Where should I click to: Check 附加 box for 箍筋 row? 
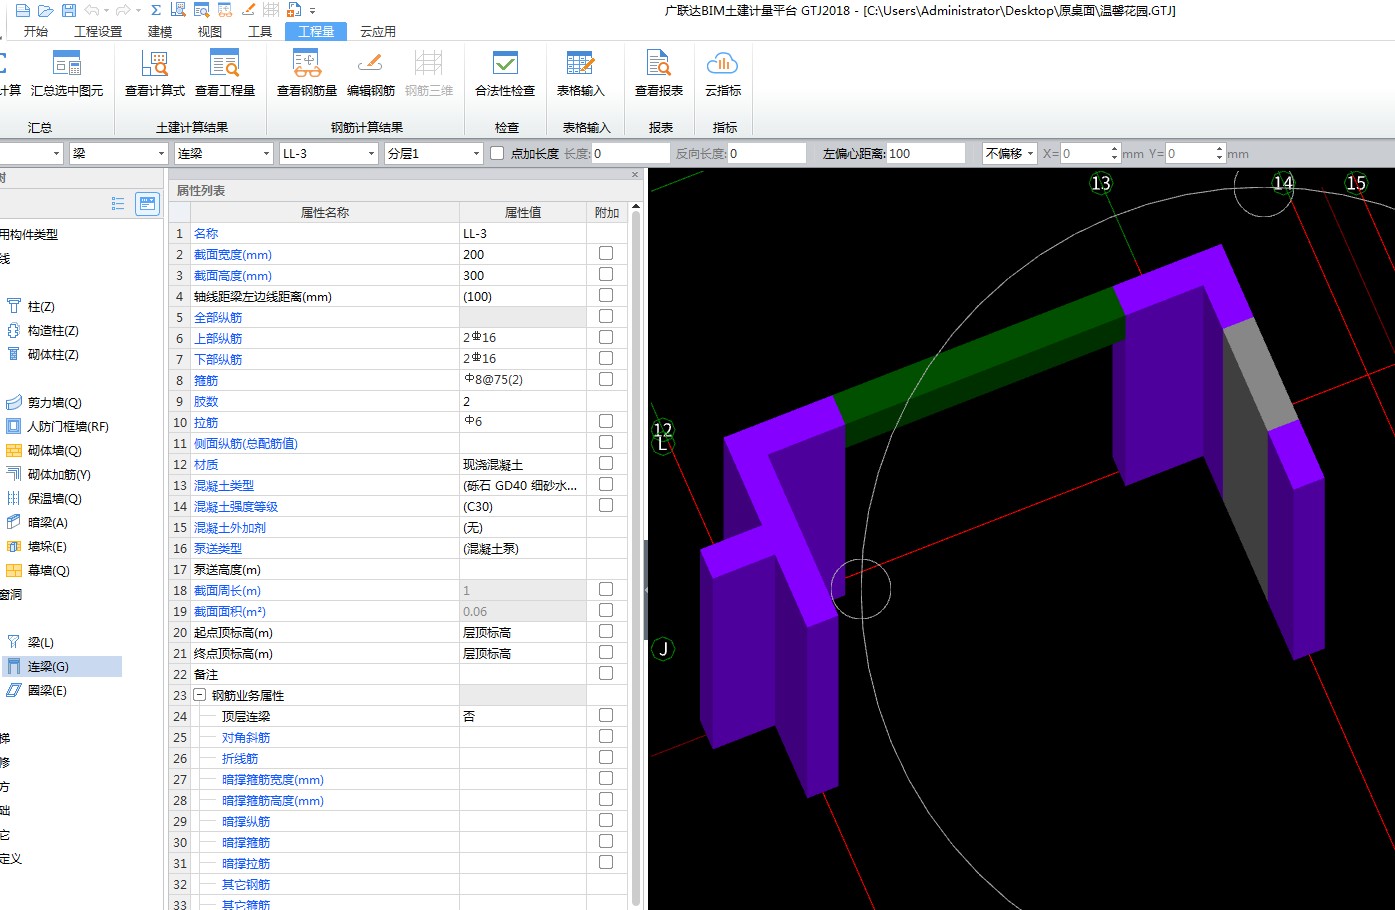click(x=606, y=380)
